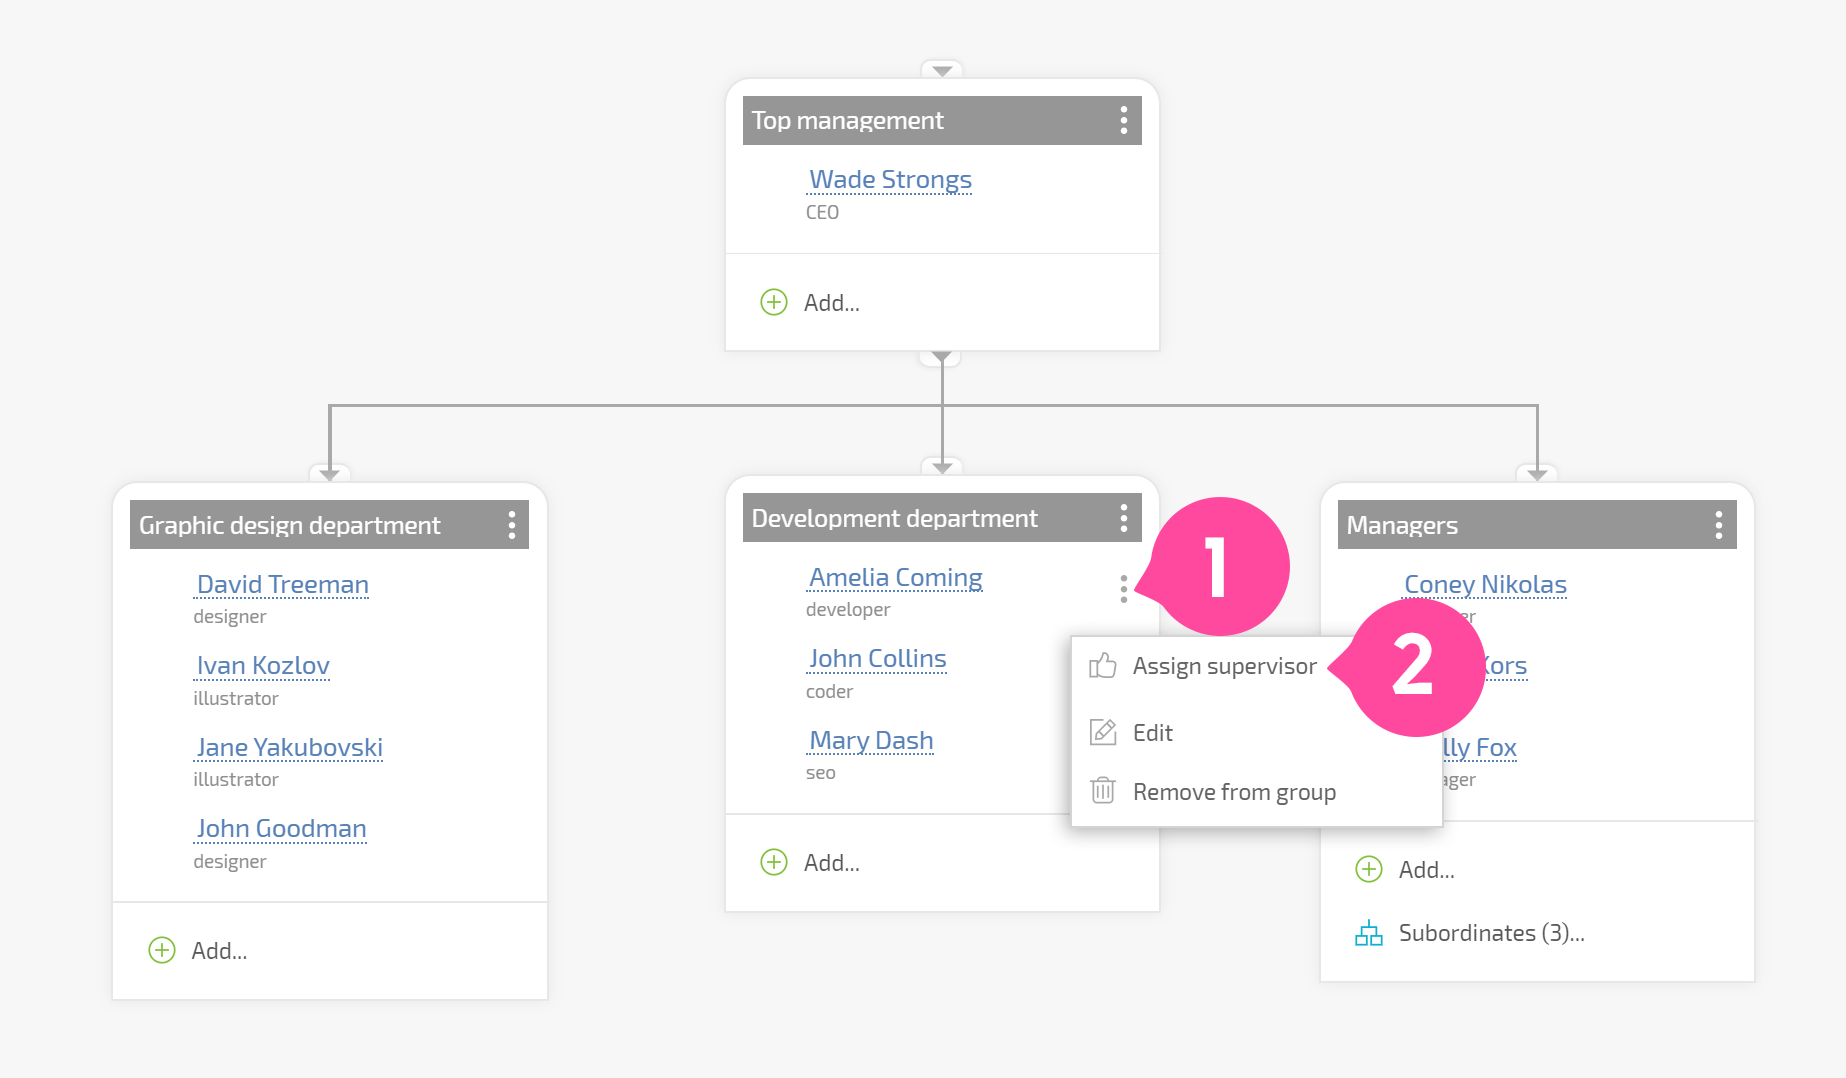The width and height of the screenshot is (1846, 1078).
Task: Open David Treeman employee link
Action: click(282, 585)
